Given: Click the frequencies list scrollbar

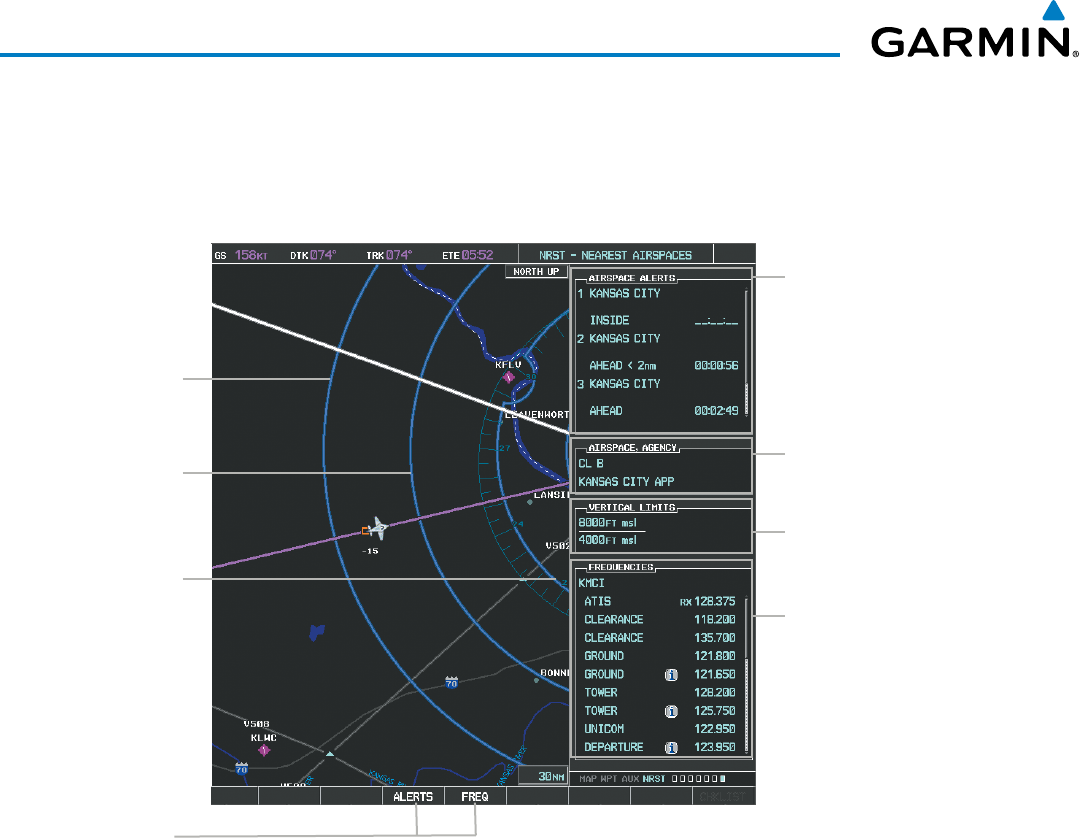Looking at the screenshot, I should coord(746,675).
